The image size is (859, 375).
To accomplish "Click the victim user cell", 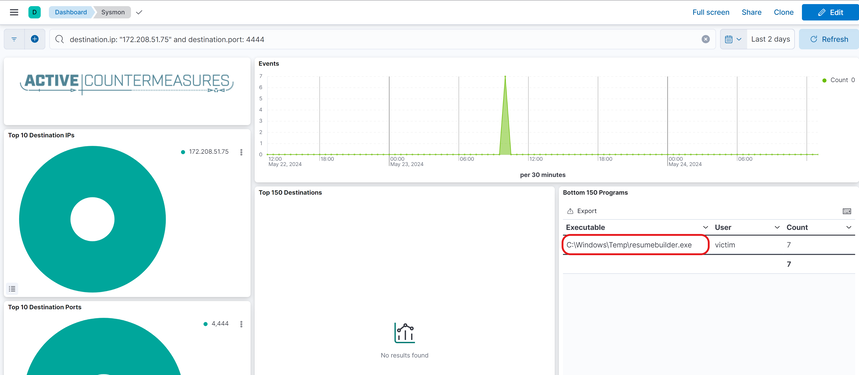I will pos(725,245).
